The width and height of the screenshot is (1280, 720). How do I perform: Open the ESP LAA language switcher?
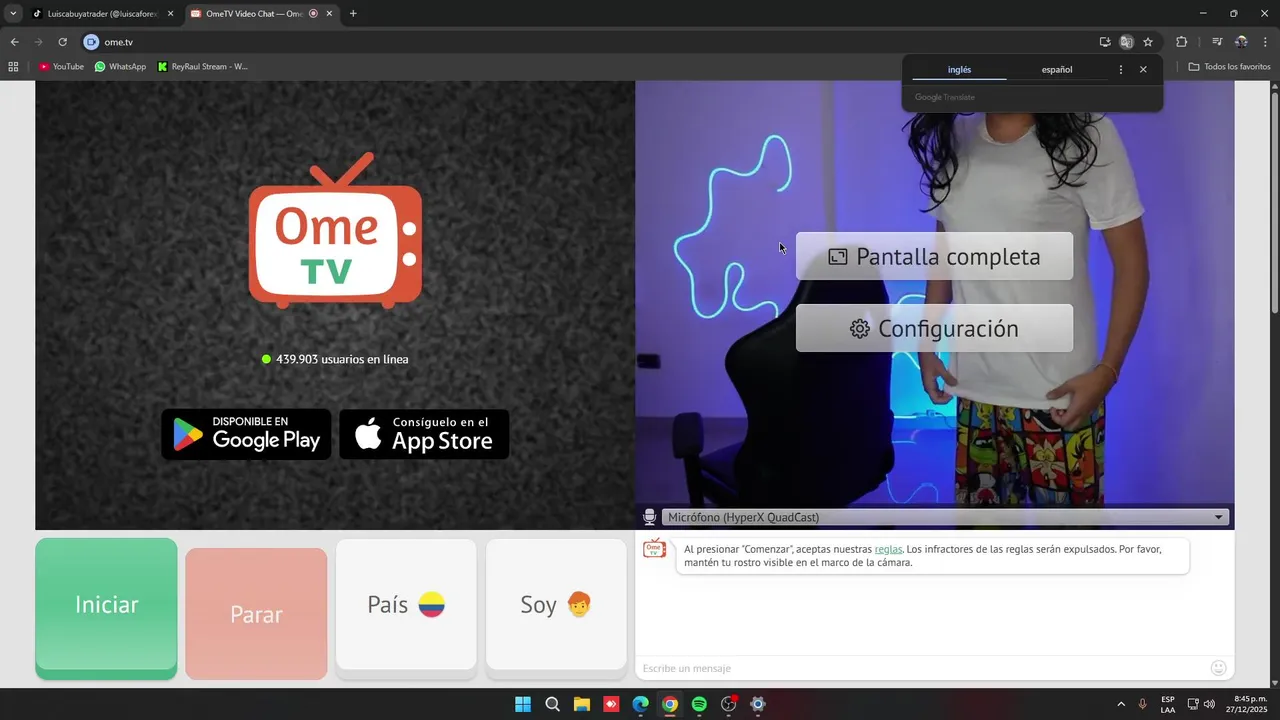point(1168,704)
